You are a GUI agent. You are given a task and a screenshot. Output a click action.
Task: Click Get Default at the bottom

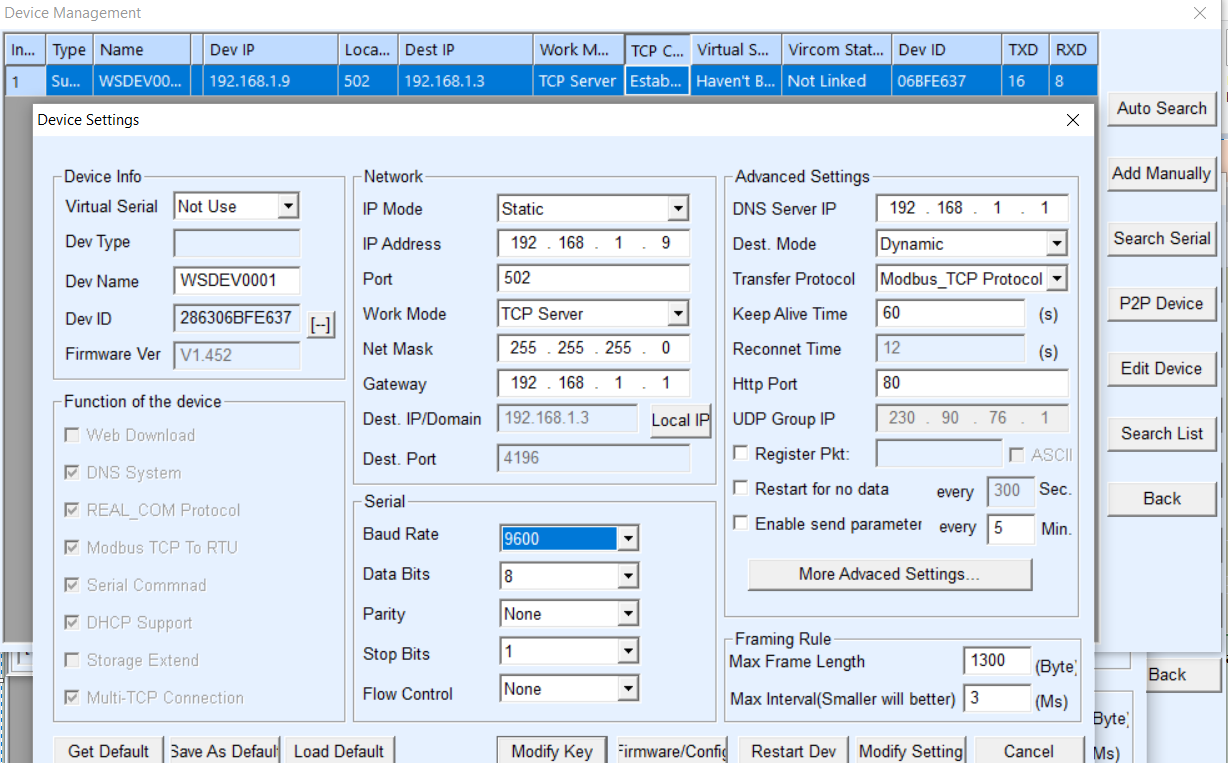107,750
